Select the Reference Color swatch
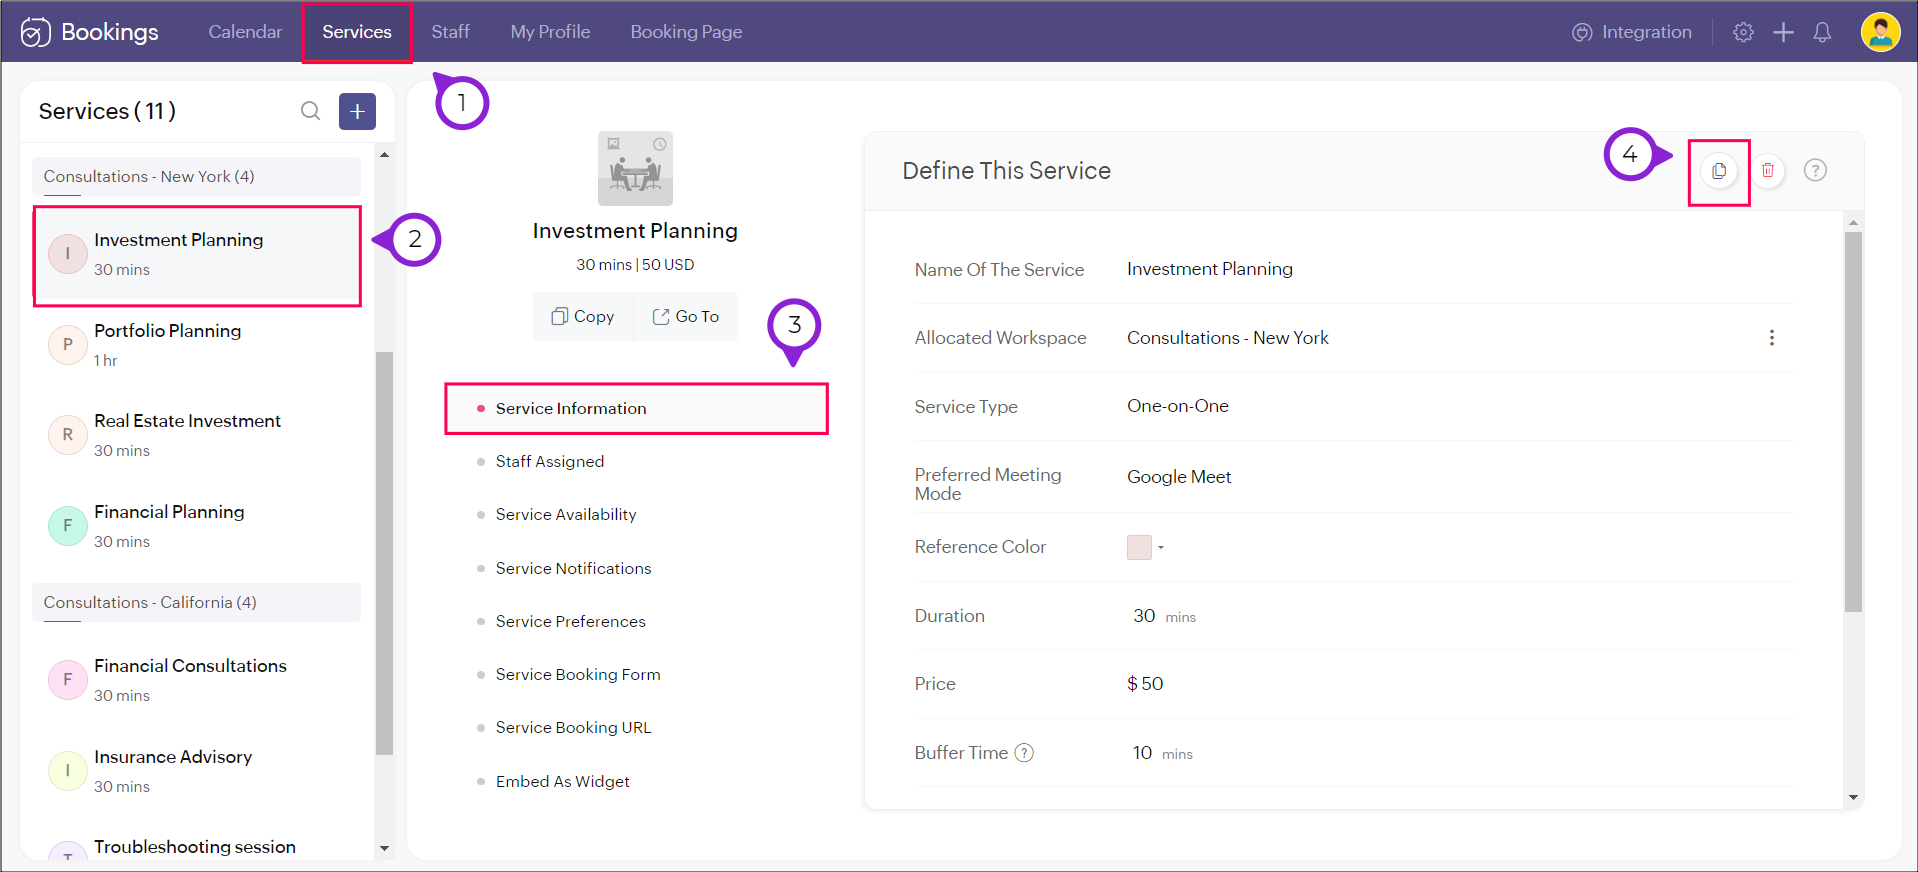Viewport: 1918px width, 872px height. [x=1139, y=547]
